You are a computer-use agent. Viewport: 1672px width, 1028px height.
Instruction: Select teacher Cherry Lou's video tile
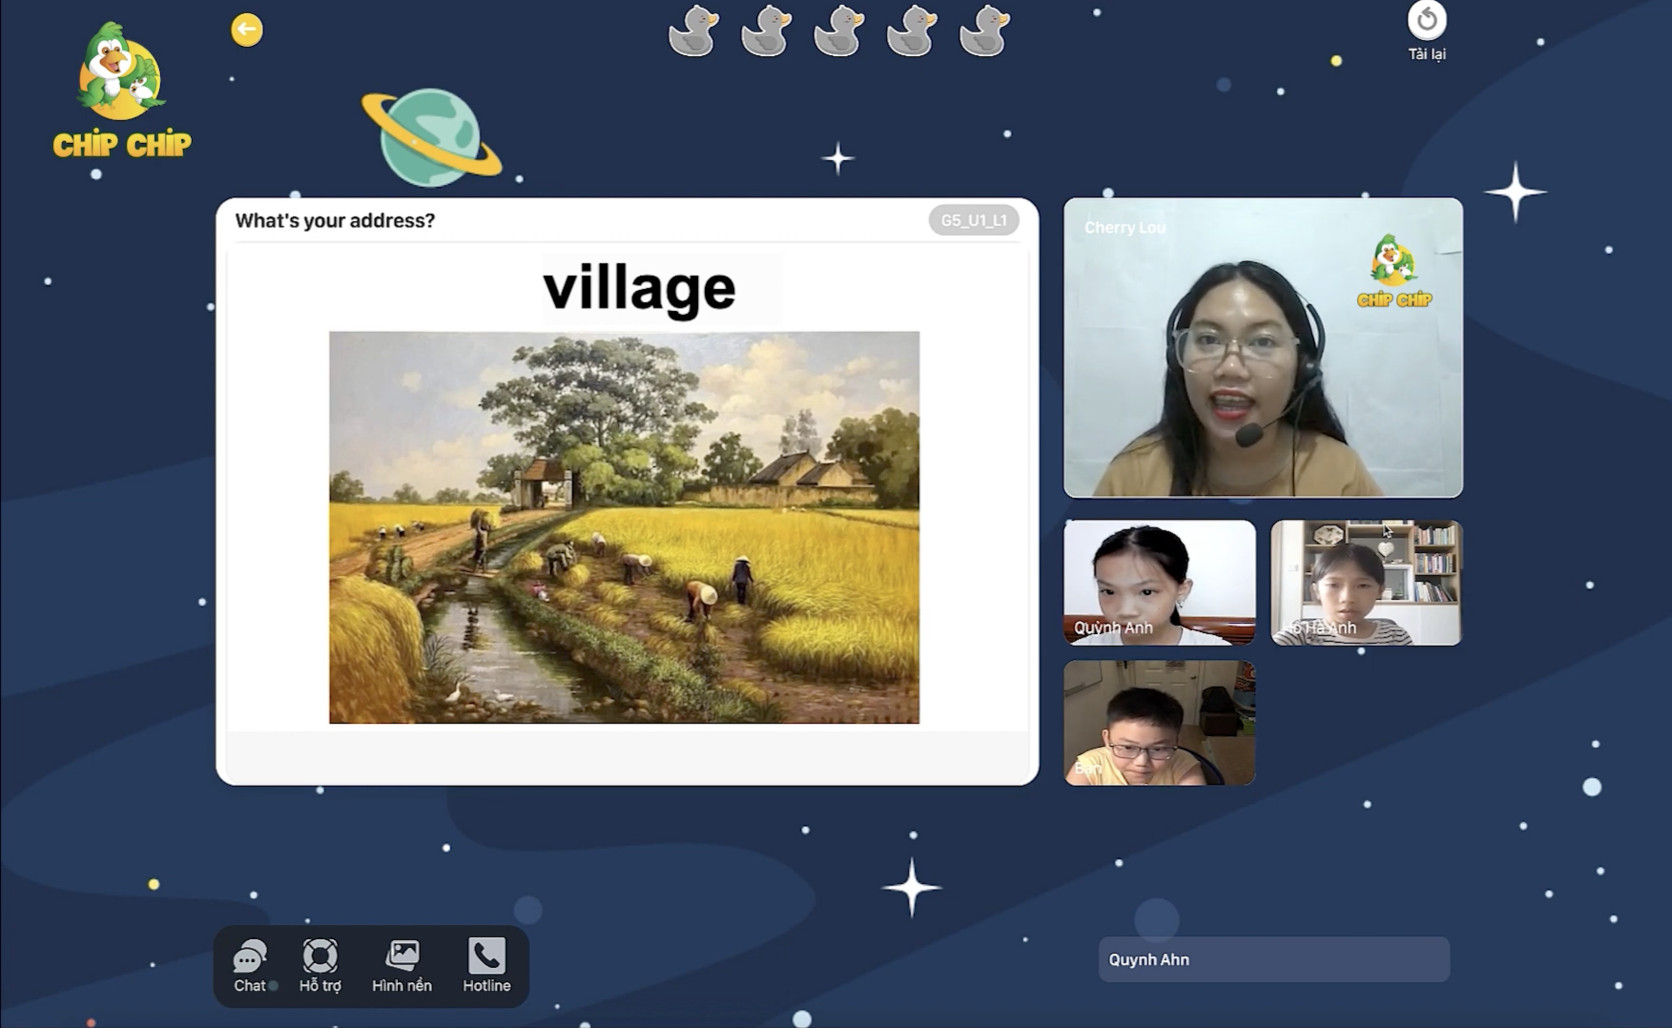(1262, 347)
